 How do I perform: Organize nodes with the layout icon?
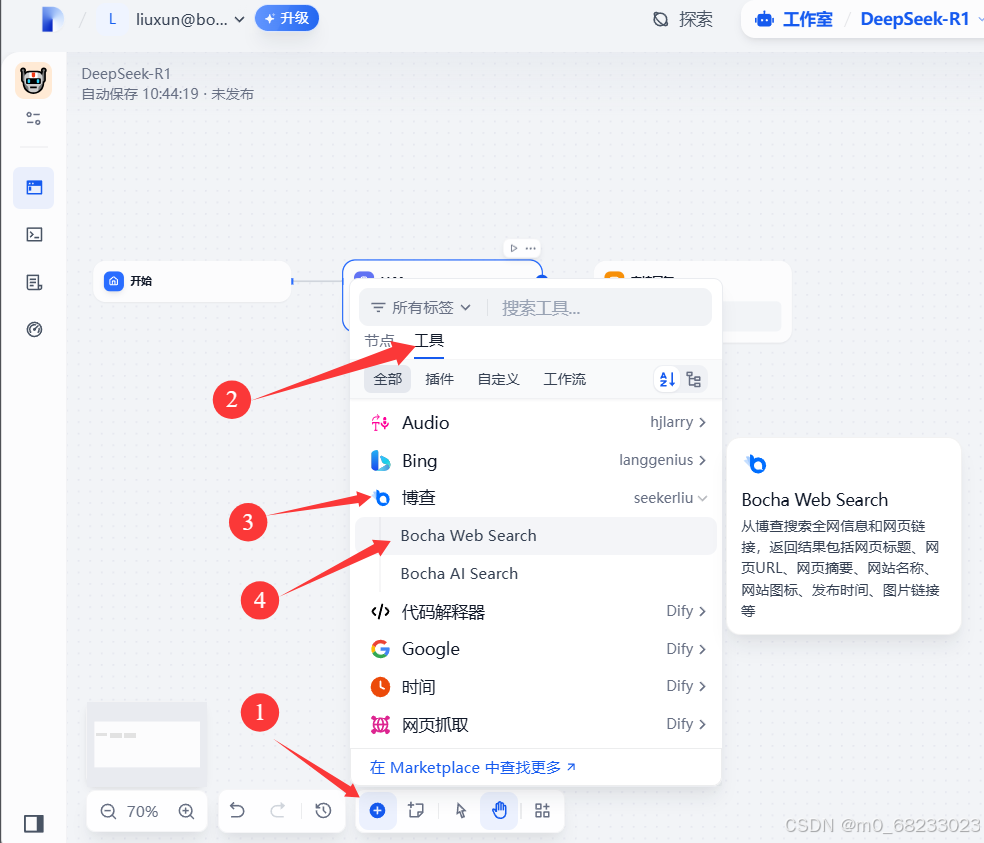point(542,810)
